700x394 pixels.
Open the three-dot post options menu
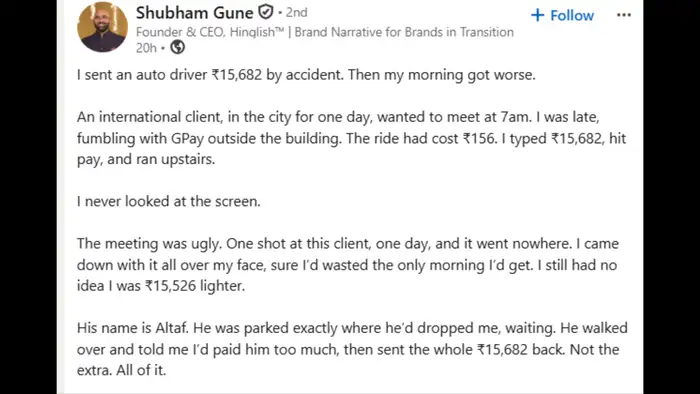point(624,15)
